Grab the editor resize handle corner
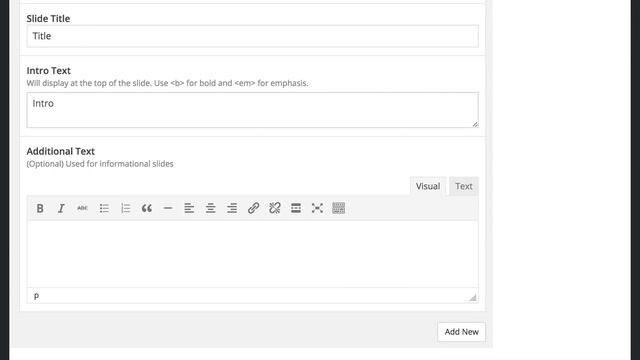640x360 pixels. click(473, 298)
